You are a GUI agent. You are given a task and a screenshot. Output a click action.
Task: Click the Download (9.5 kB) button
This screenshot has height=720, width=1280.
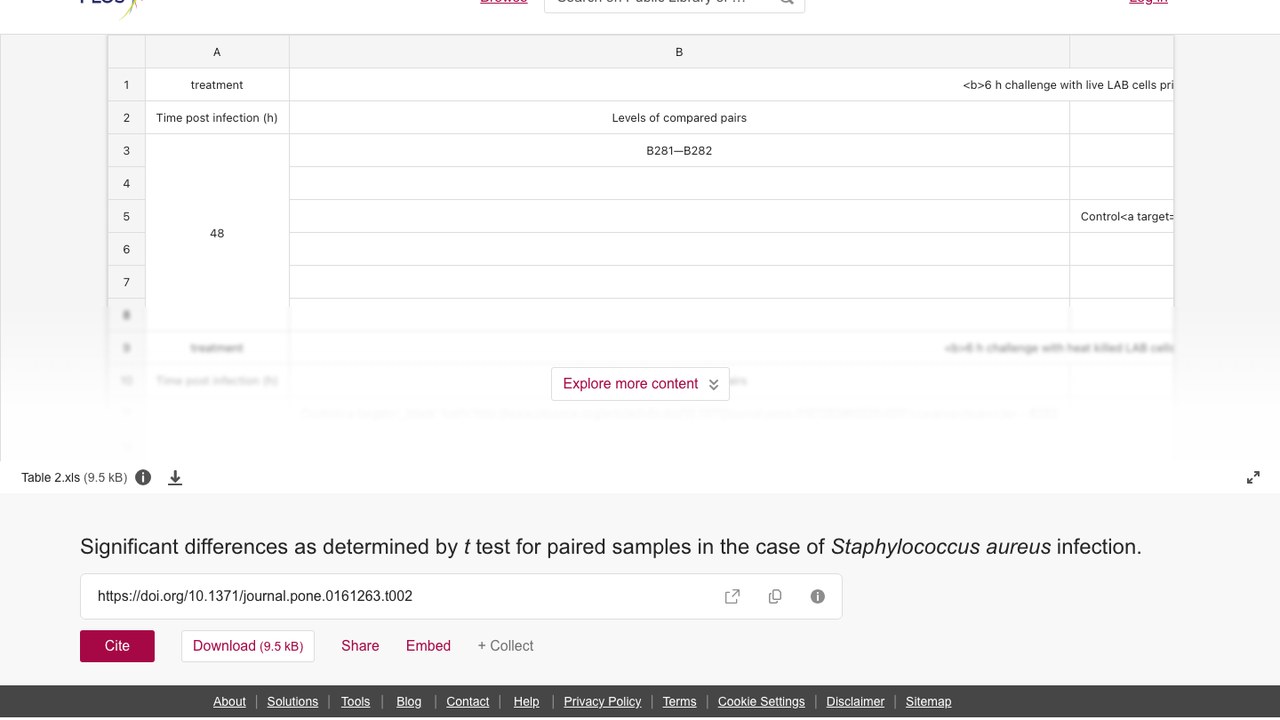[x=248, y=646]
